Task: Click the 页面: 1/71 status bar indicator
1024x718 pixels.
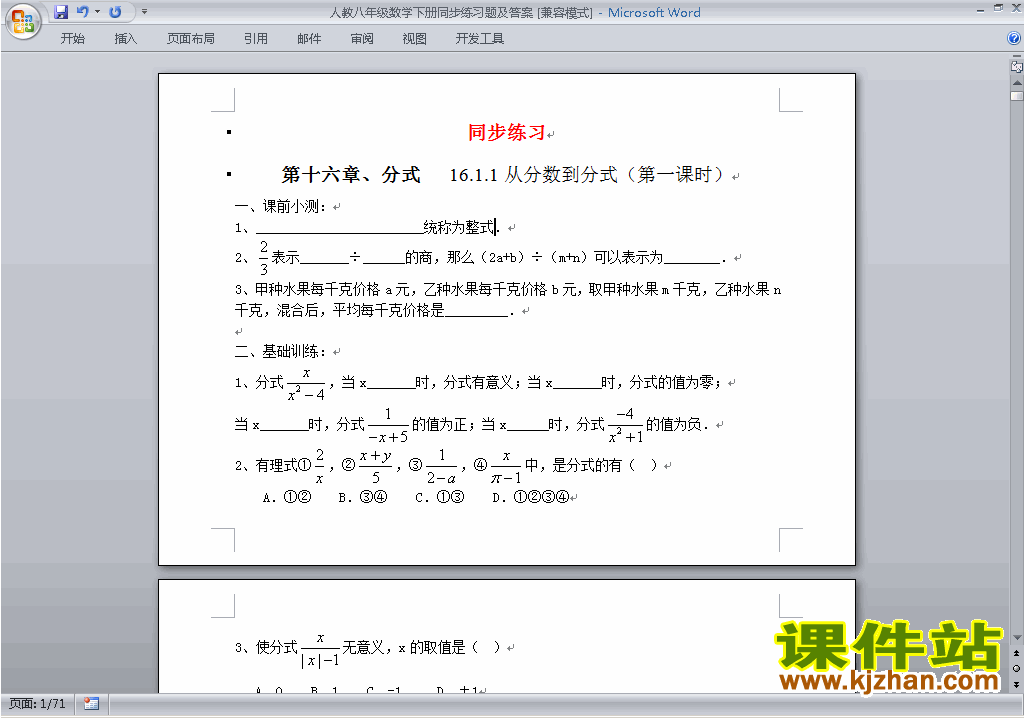Action: pyautogui.click(x=37, y=704)
